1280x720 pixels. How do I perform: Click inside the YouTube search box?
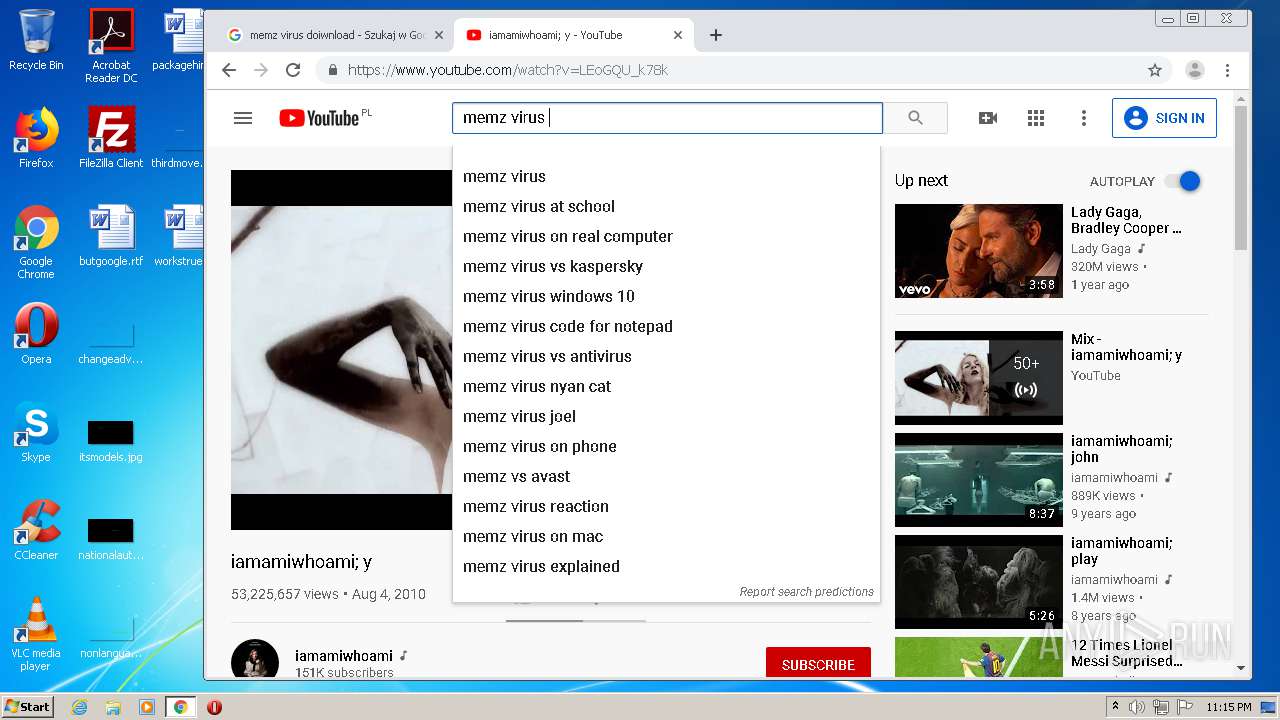[x=667, y=118]
